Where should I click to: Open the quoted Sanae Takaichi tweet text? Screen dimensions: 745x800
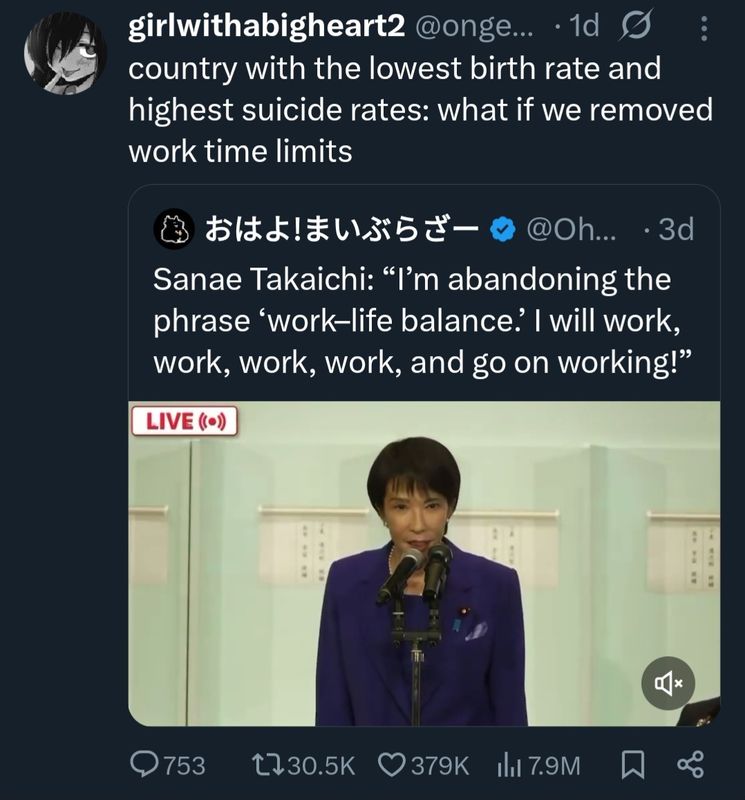(420, 318)
